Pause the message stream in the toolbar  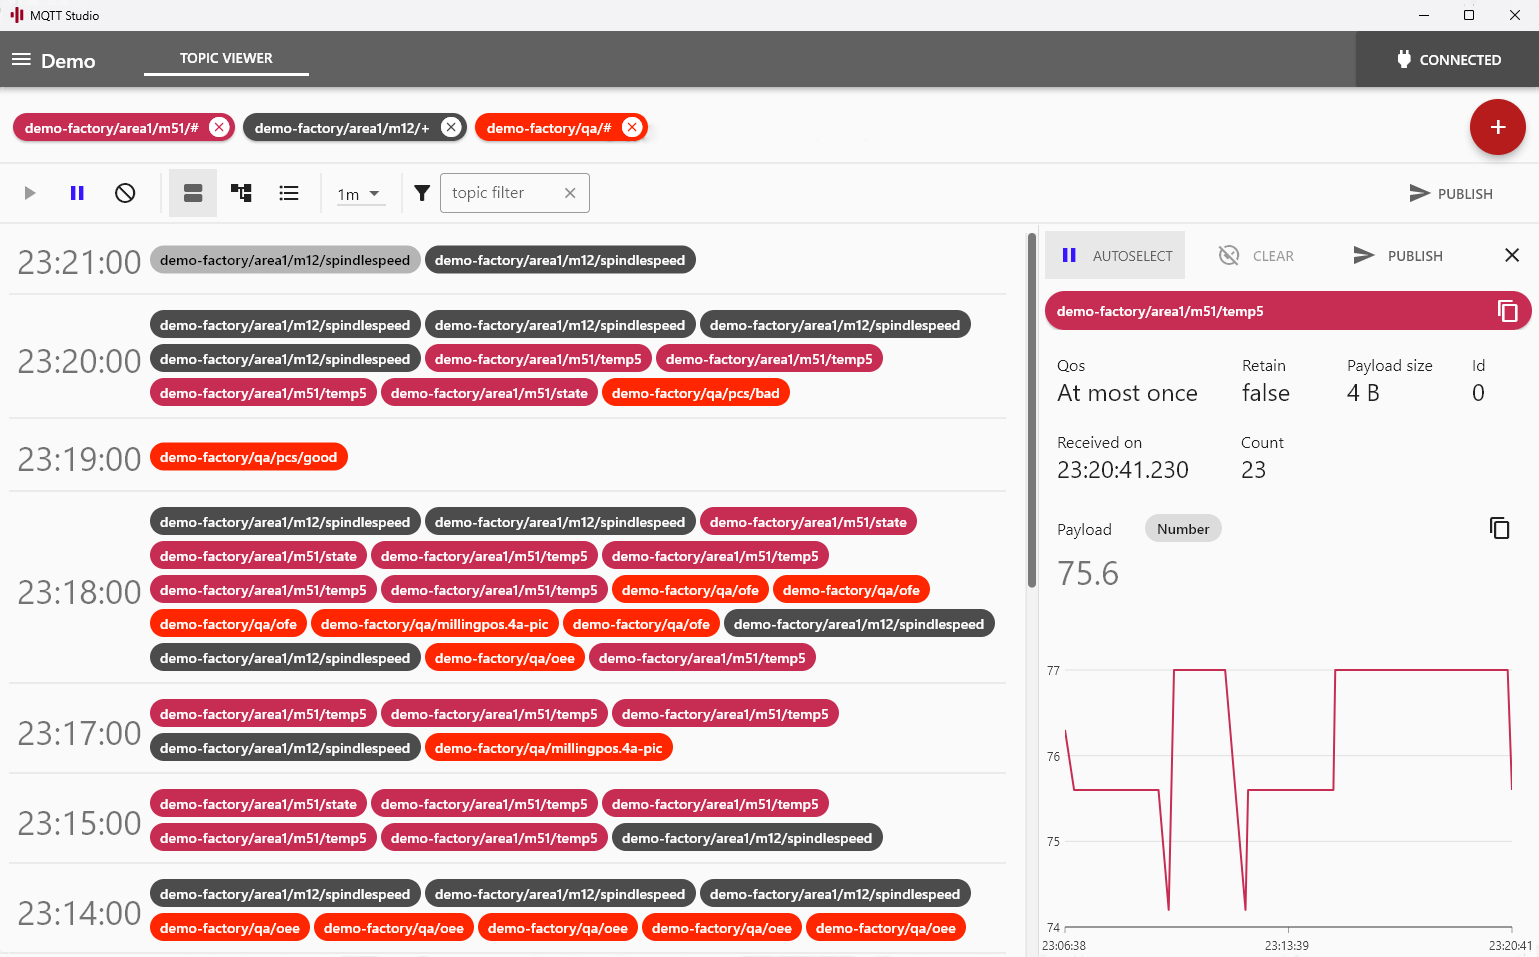[77, 193]
